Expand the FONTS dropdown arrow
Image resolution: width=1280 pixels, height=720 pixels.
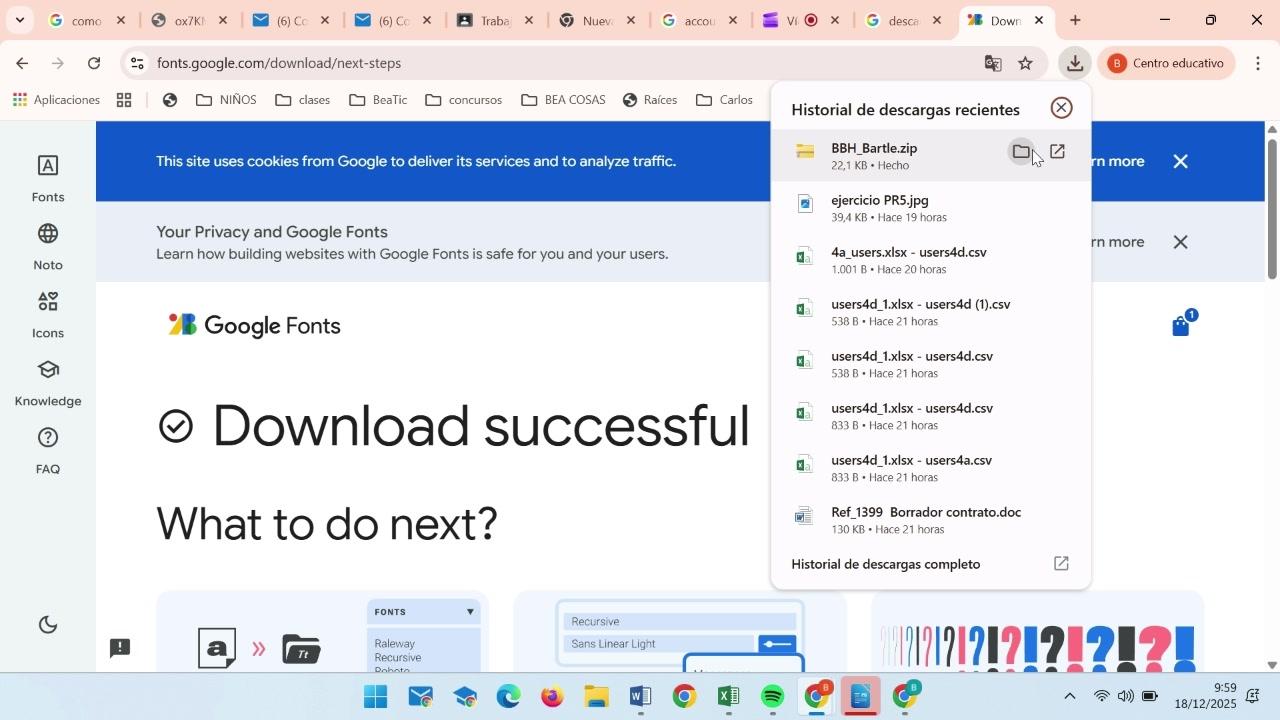pyautogui.click(x=469, y=611)
